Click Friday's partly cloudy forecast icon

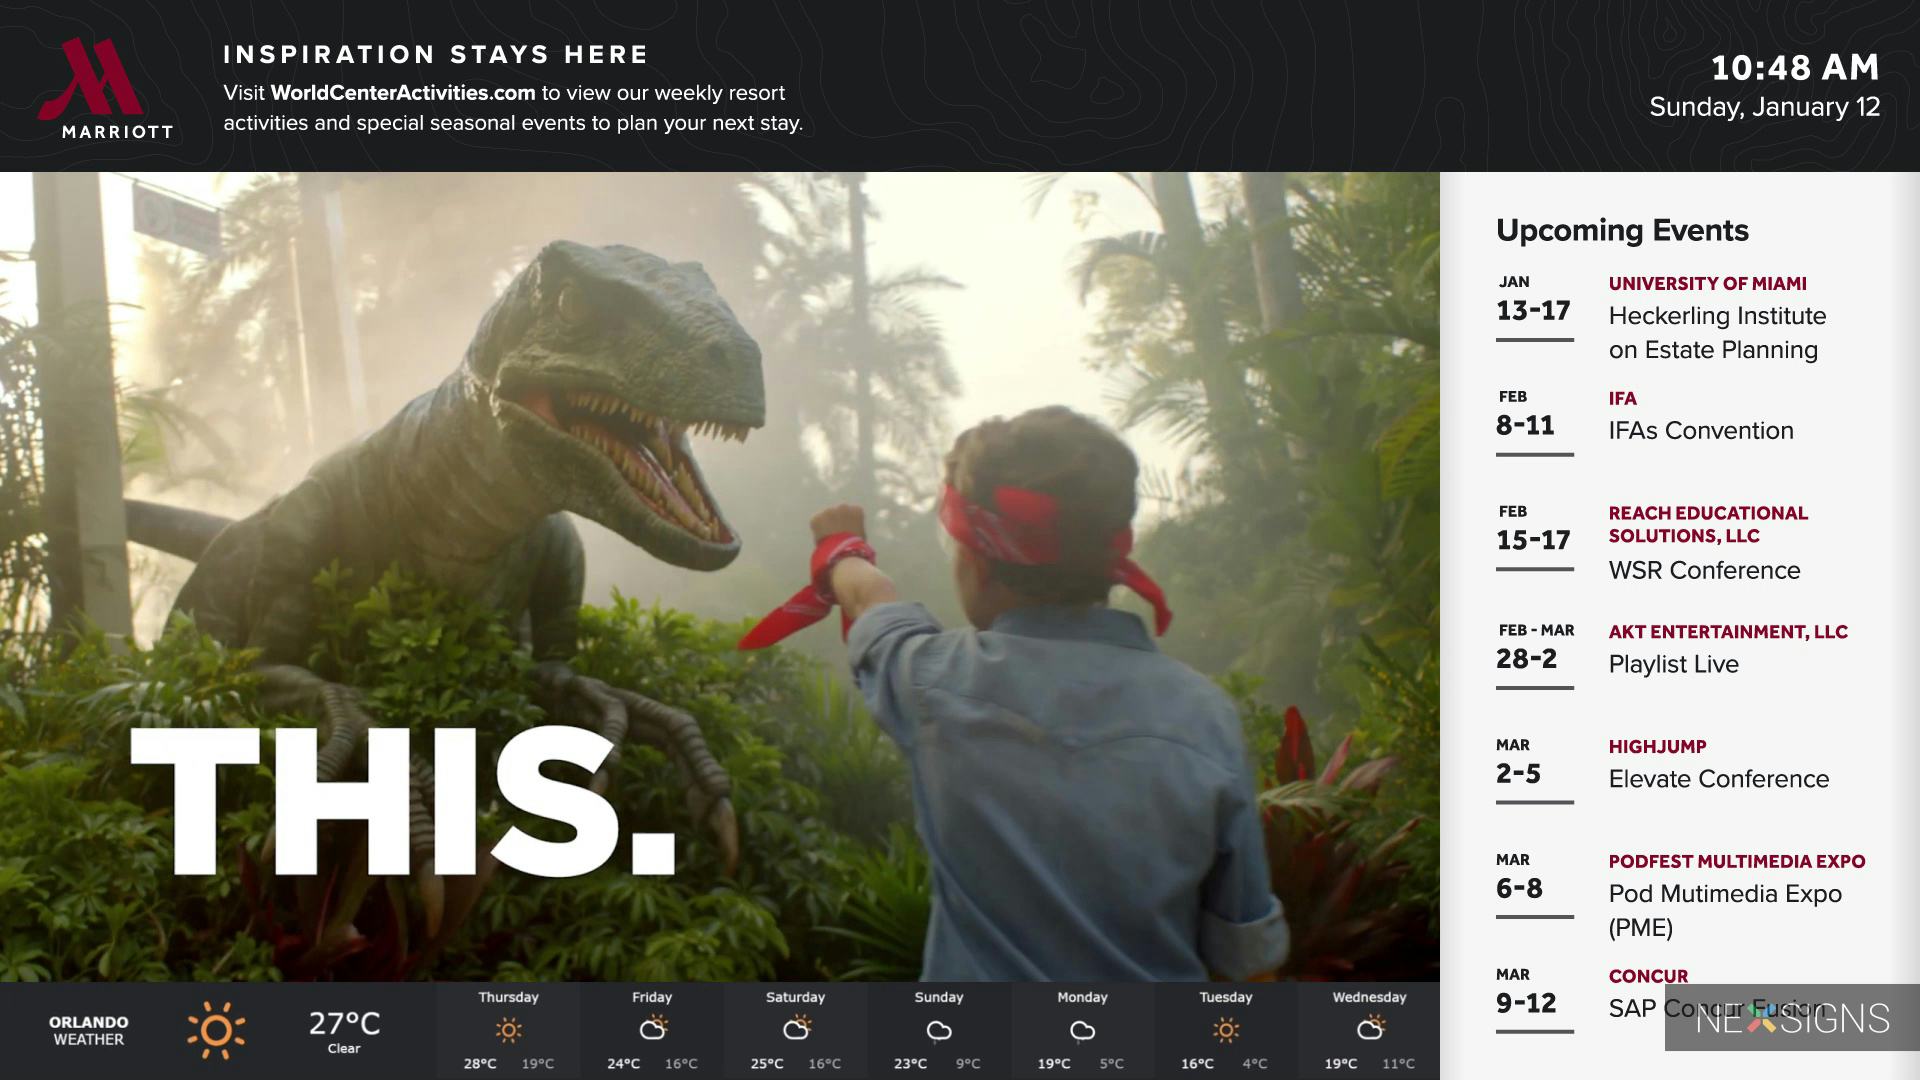tap(652, 1028)
